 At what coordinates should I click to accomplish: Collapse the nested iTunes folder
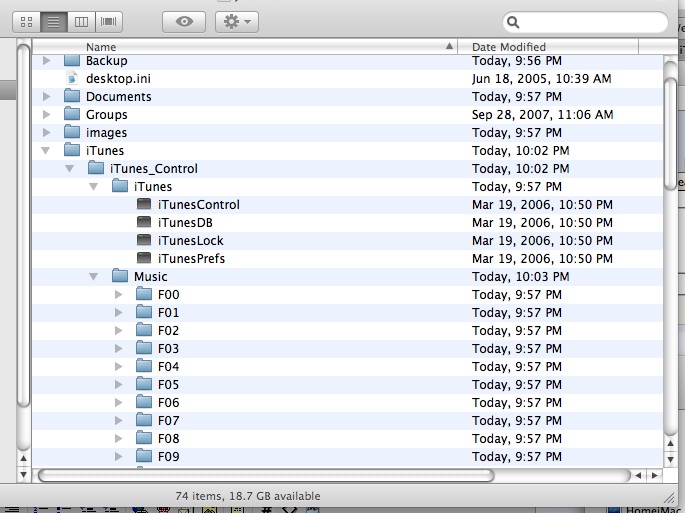pos(93,187)
